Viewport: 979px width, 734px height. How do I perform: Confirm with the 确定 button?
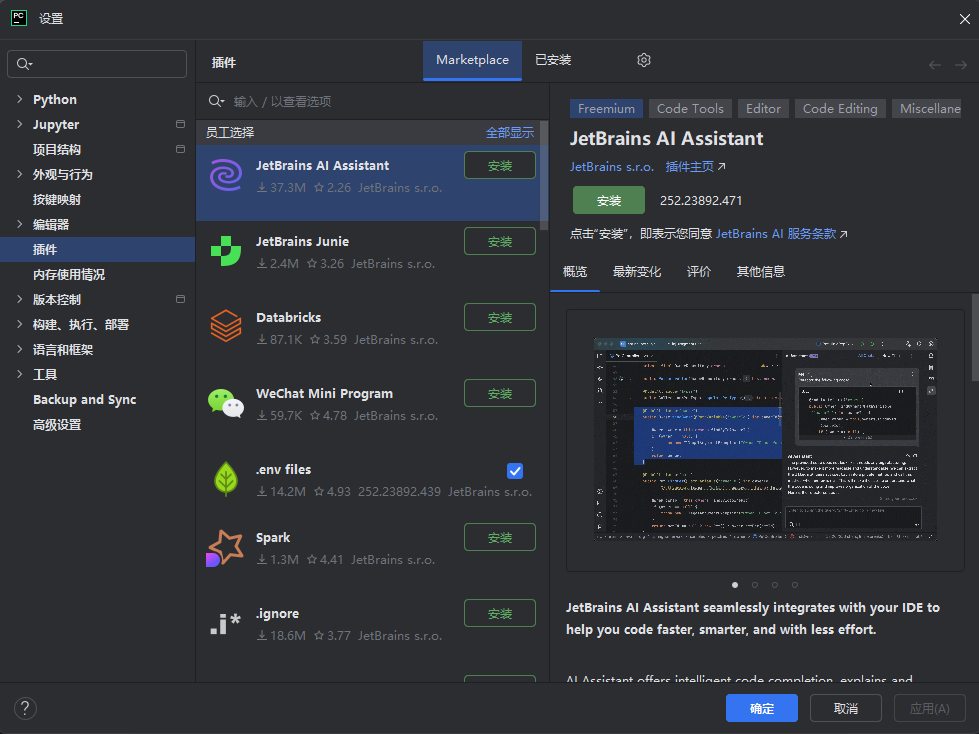click(x=762, y=708)
